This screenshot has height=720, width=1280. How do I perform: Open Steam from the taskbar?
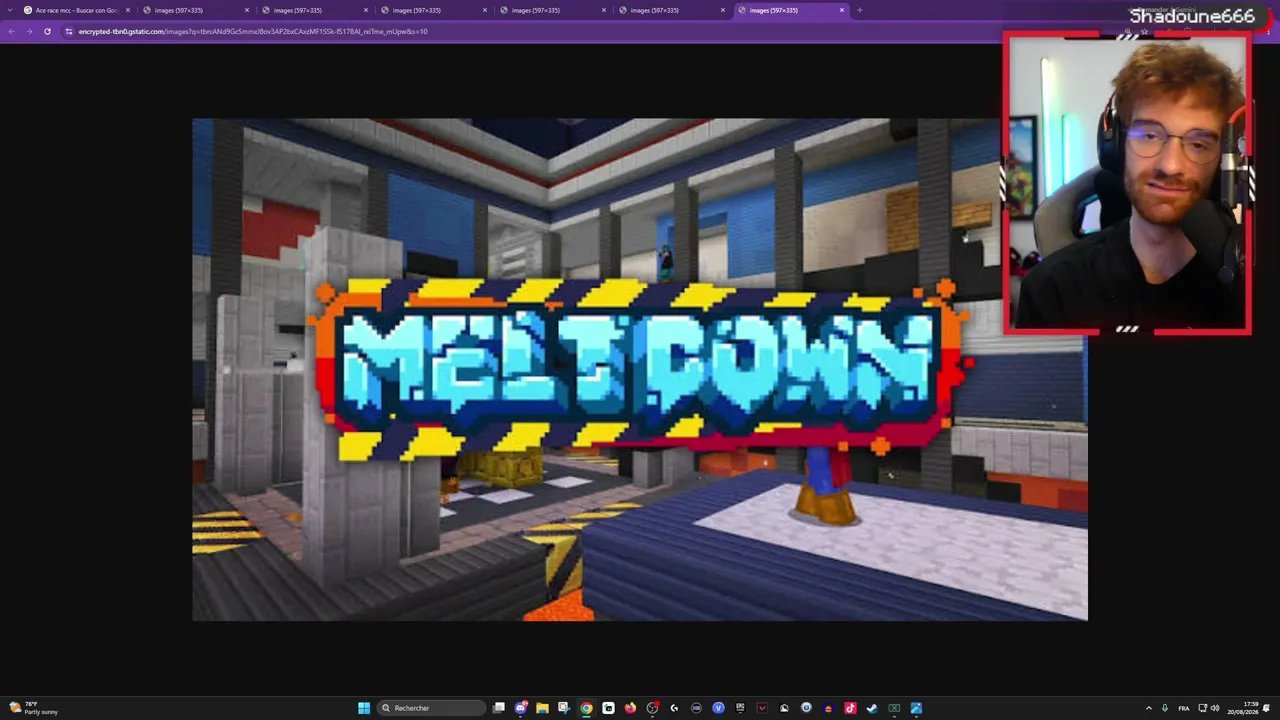coord(872,708)
